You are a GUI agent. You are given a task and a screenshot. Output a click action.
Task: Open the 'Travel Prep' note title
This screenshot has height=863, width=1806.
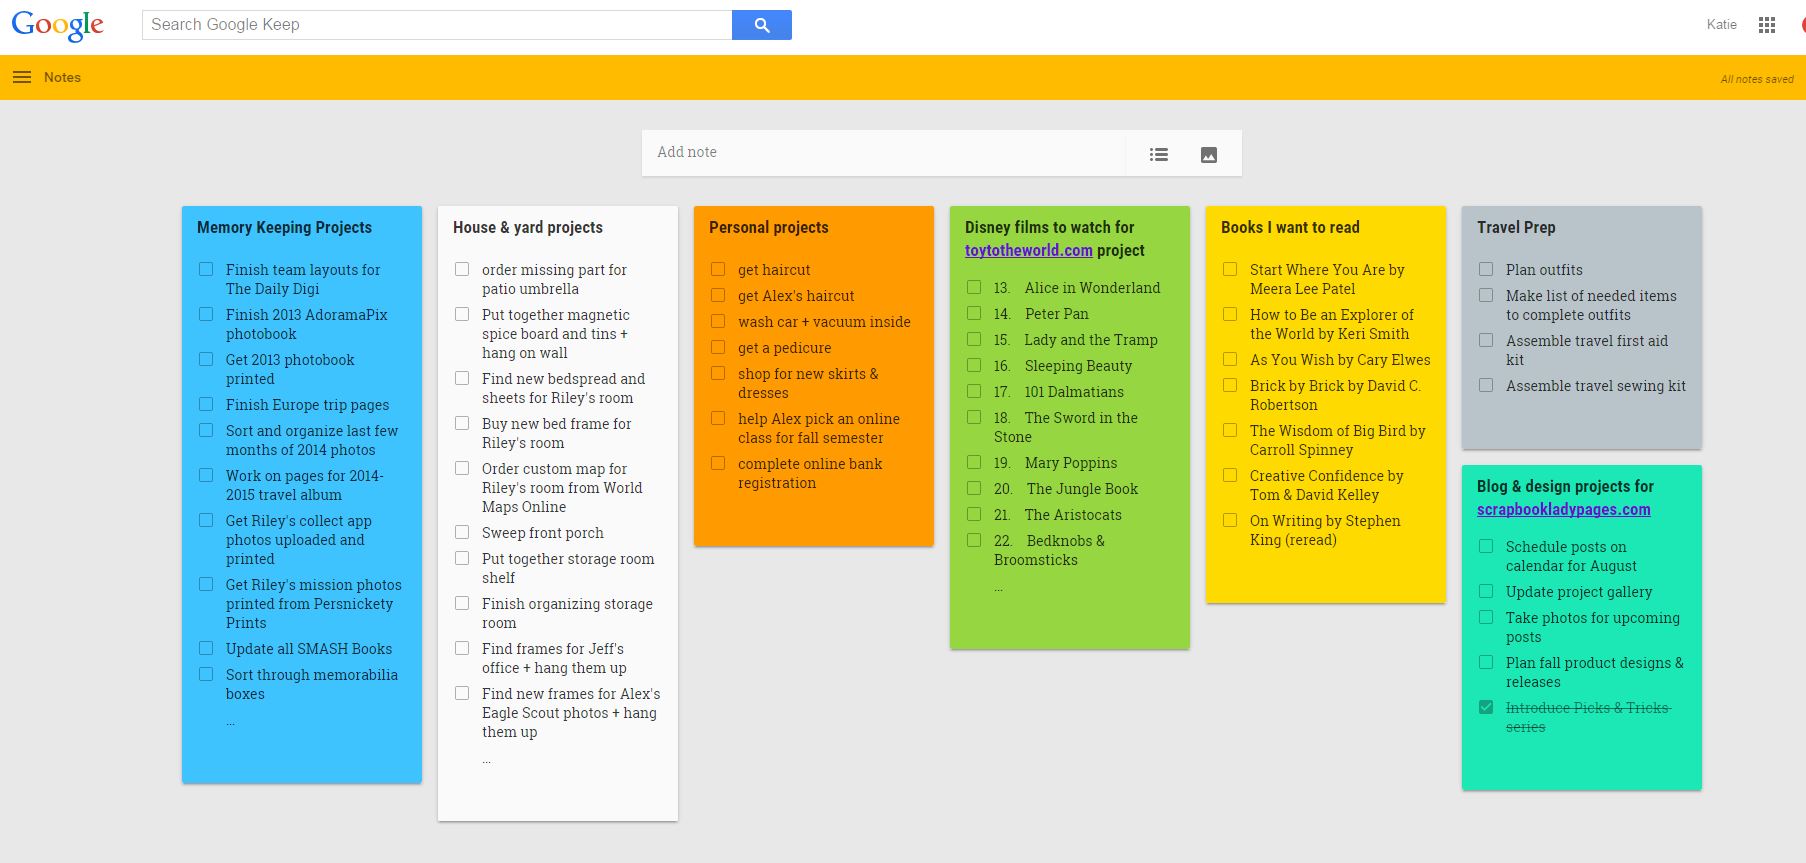1516,228
